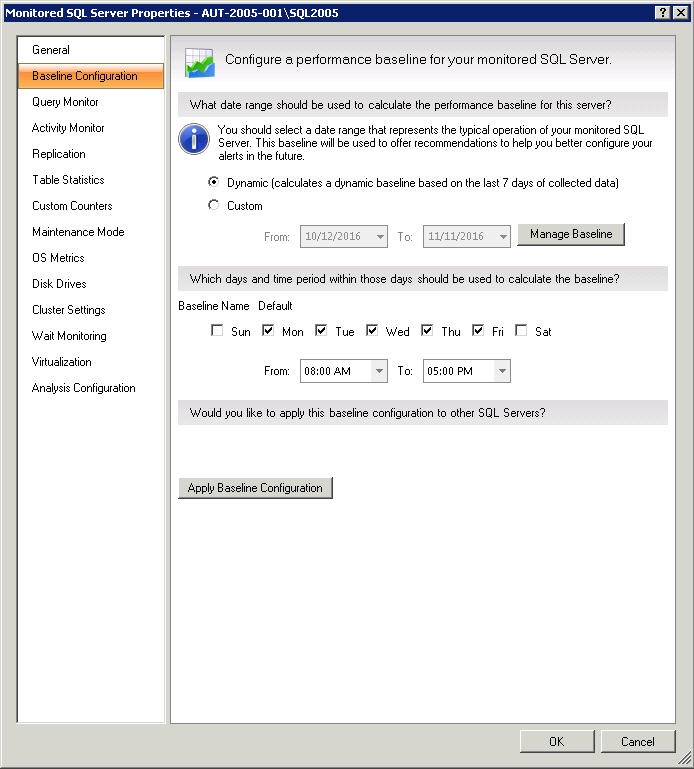Go to the Activity Monitor page

91,128
